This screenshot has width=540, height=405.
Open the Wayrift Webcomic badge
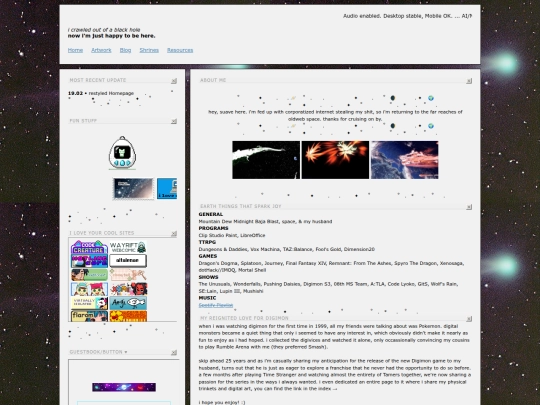coord(128,247)
